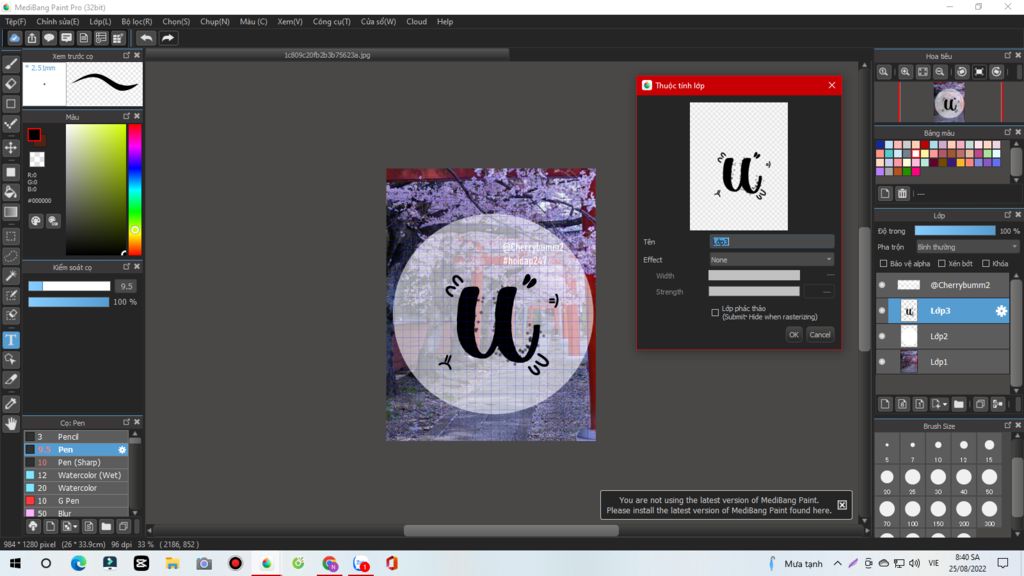Zoom in using navigator magnifier plus
This screenshot has width=1024, height=576.
pyautogui.click(x=905, y=72)
